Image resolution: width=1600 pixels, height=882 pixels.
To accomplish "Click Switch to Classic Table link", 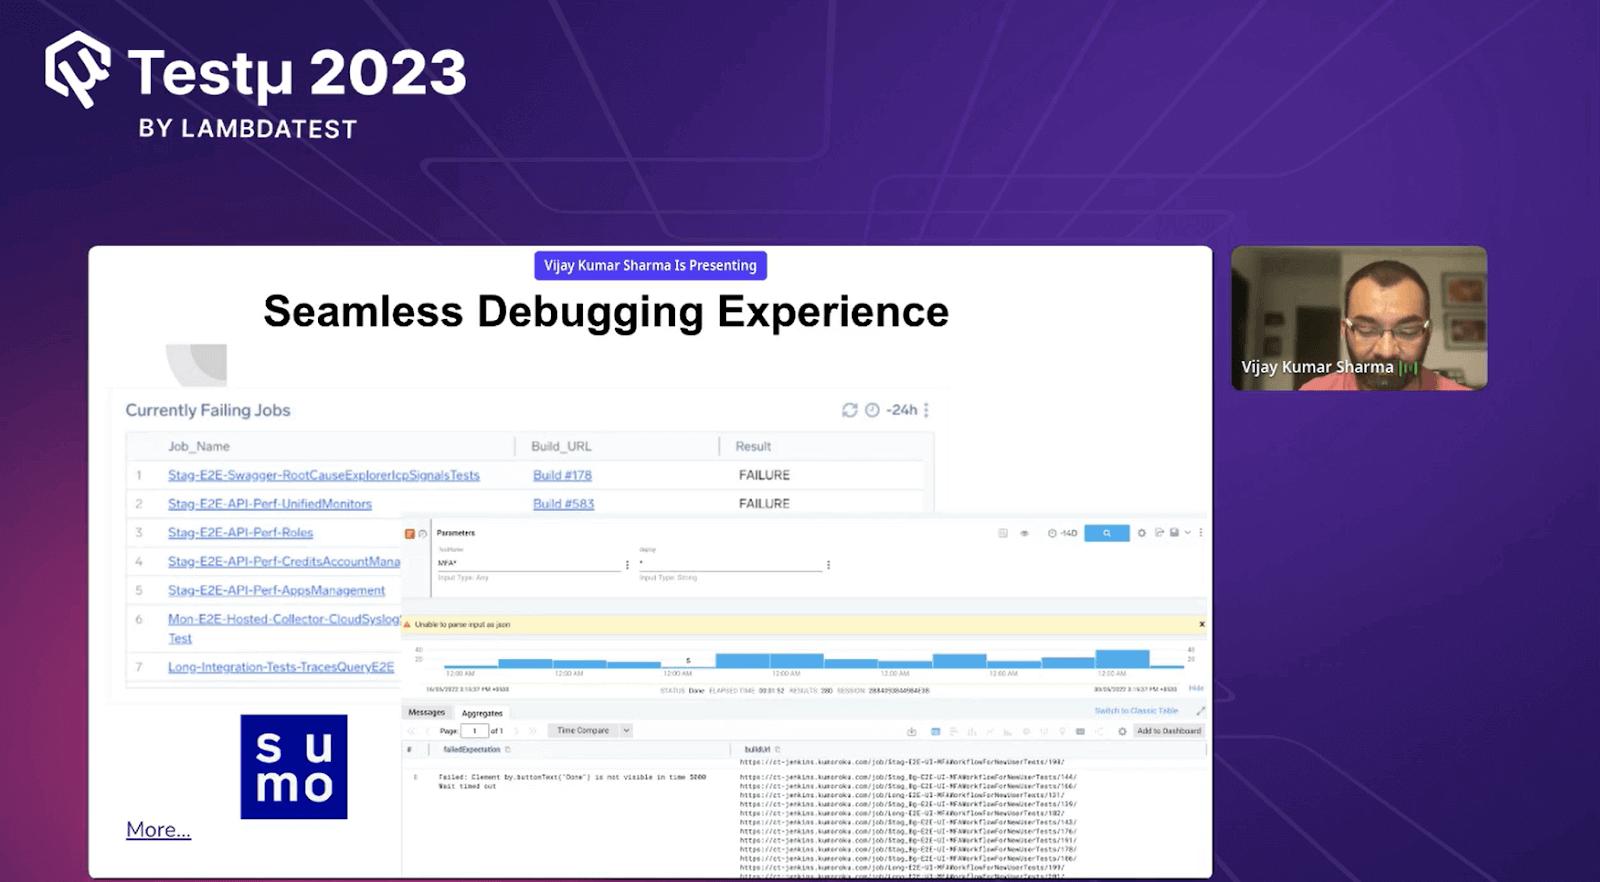I will coord(1136,710).
